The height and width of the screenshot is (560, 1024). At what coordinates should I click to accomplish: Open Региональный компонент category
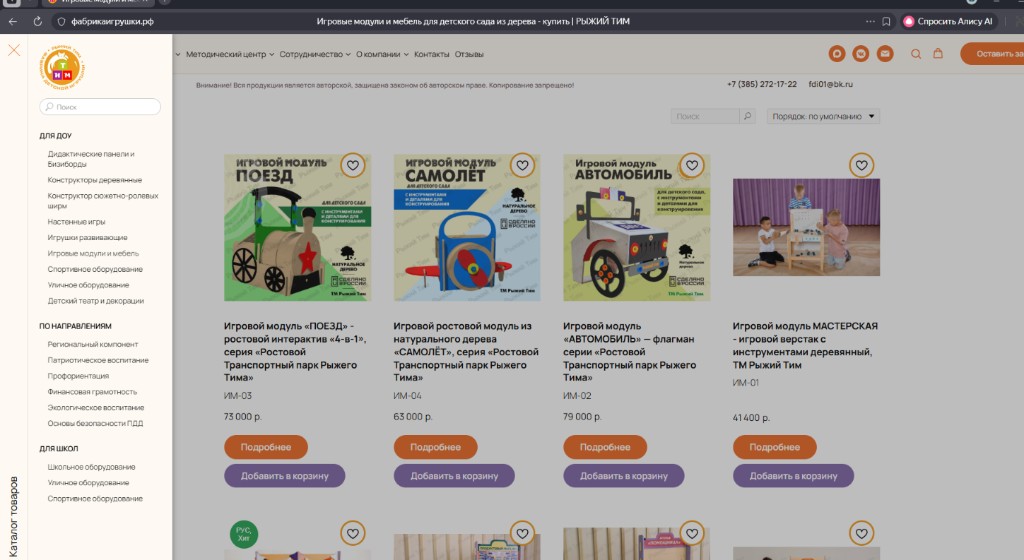click(x=93, y=344)
